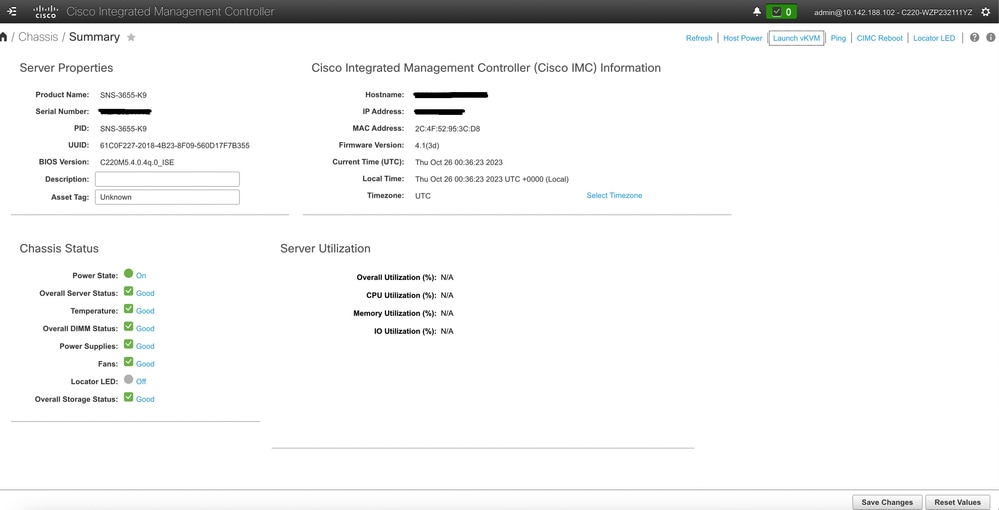Click the green fault count badge
The image size is (999, 510).
pyautogui.click(x=781, y=11)
